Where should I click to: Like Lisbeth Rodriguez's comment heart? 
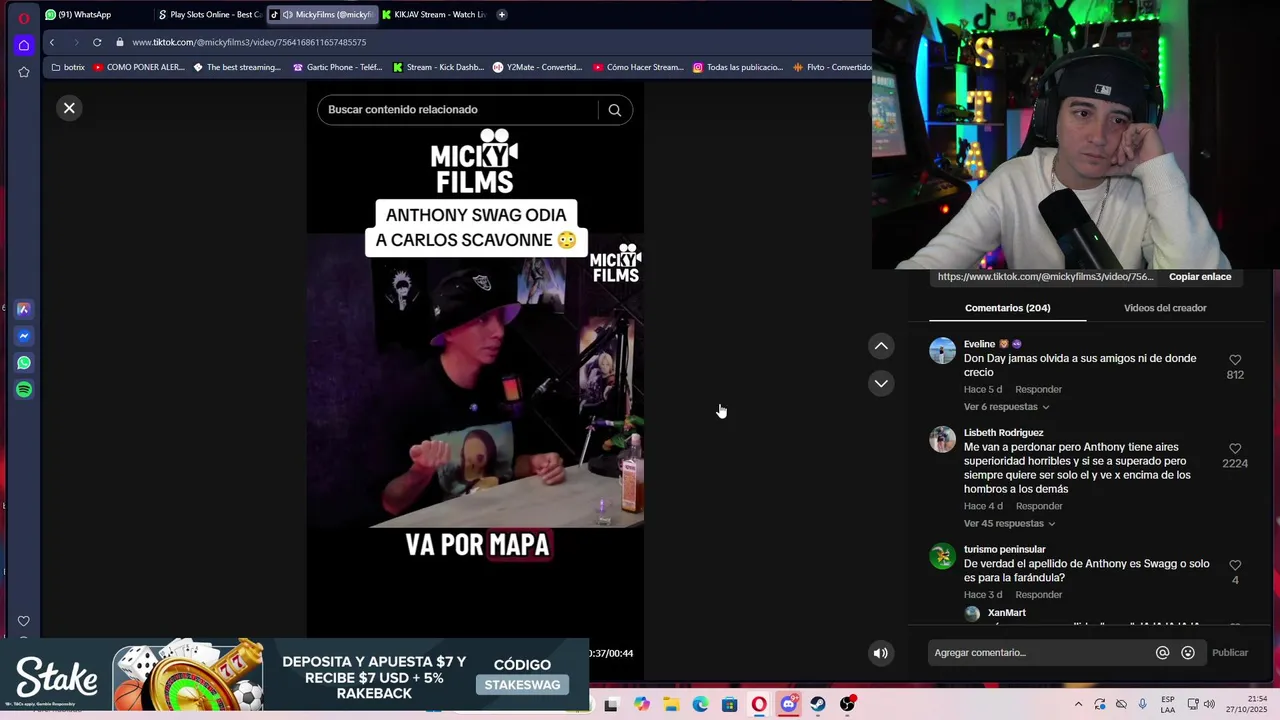(1235, 449)
